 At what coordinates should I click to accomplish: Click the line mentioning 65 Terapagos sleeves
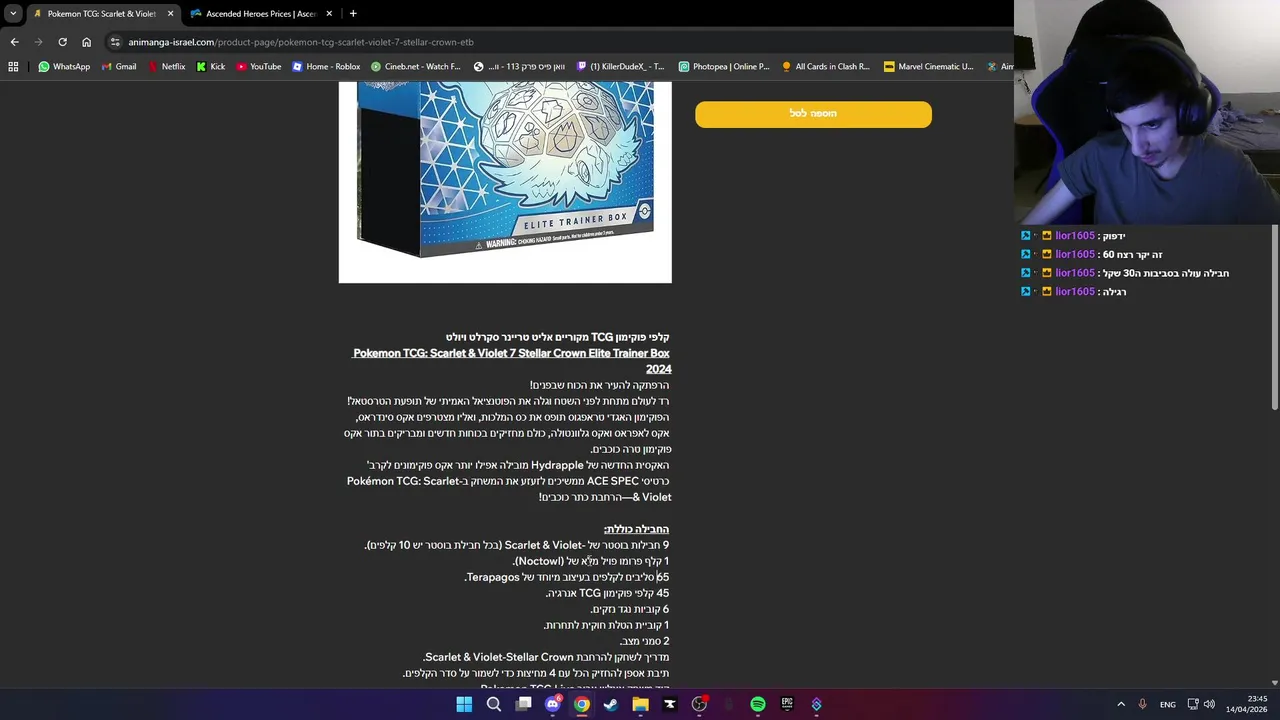coord(567,577)
